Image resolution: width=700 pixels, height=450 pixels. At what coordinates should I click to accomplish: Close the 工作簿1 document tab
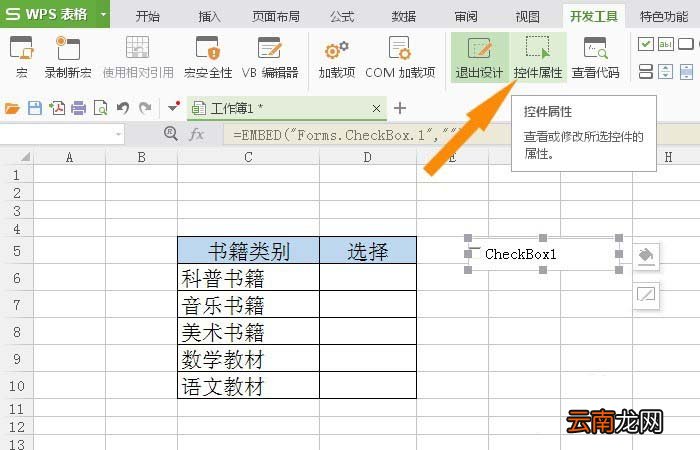[x=376, y=108]
